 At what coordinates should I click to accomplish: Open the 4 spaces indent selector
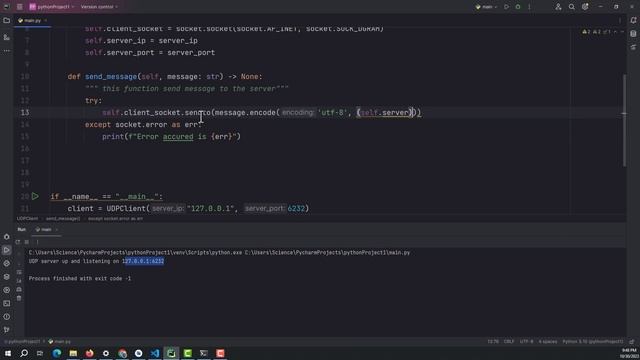(548, 342)
